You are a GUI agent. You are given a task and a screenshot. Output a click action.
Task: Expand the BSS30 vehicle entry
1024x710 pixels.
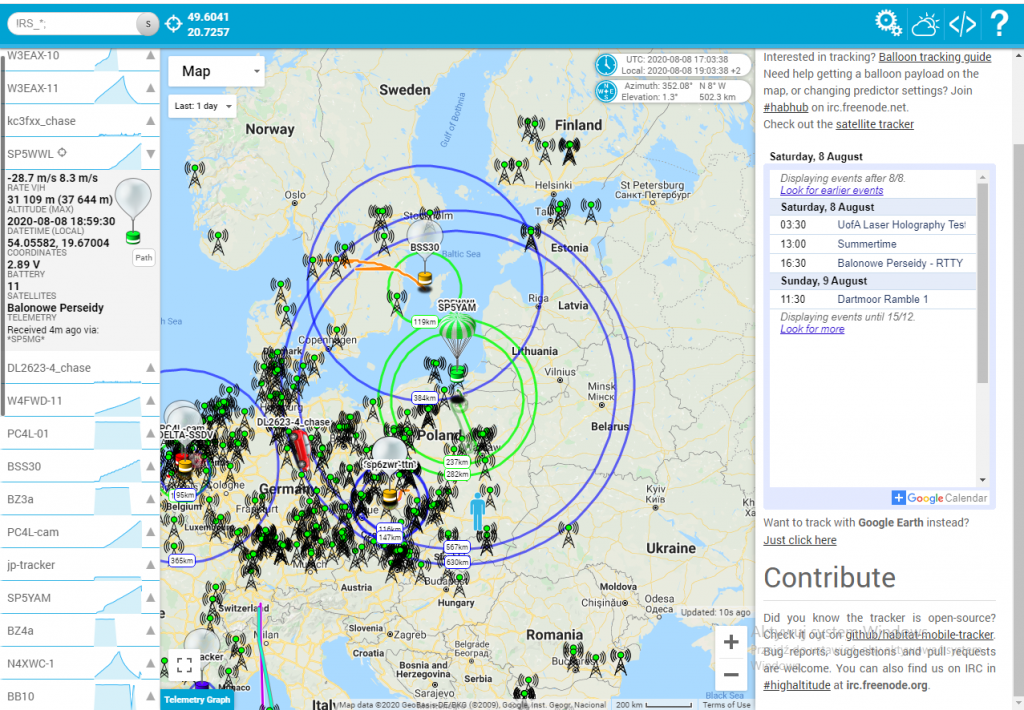151,466
